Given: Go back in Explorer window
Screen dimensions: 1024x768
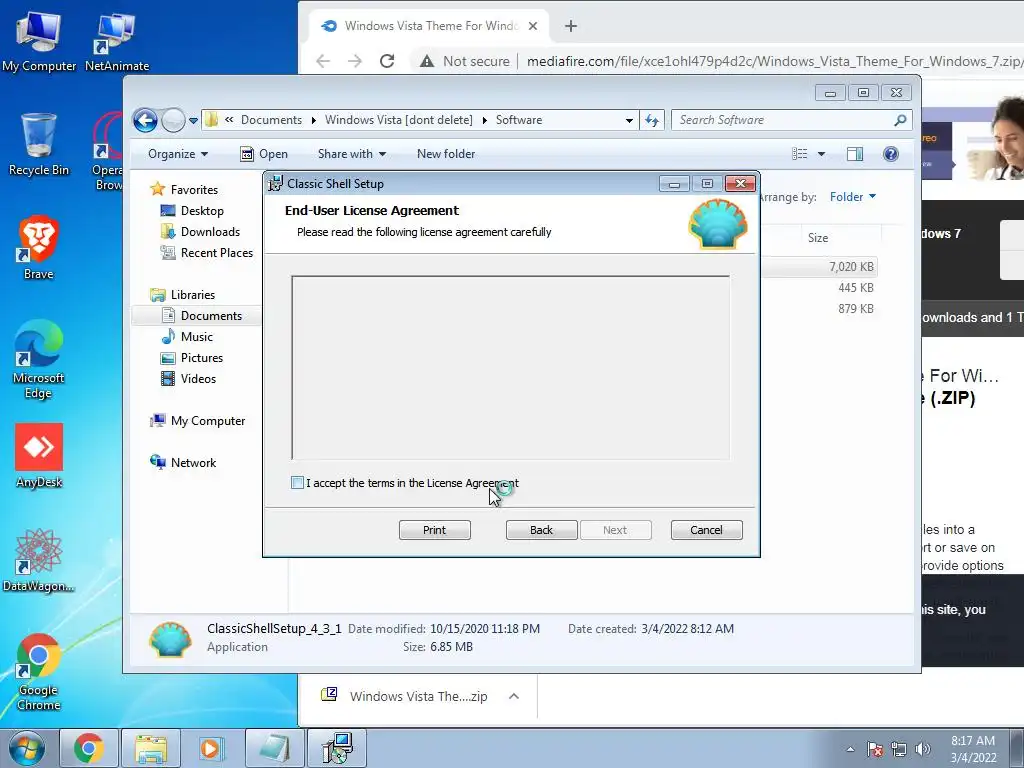Looking at the screenshot, I should [145, 120].
